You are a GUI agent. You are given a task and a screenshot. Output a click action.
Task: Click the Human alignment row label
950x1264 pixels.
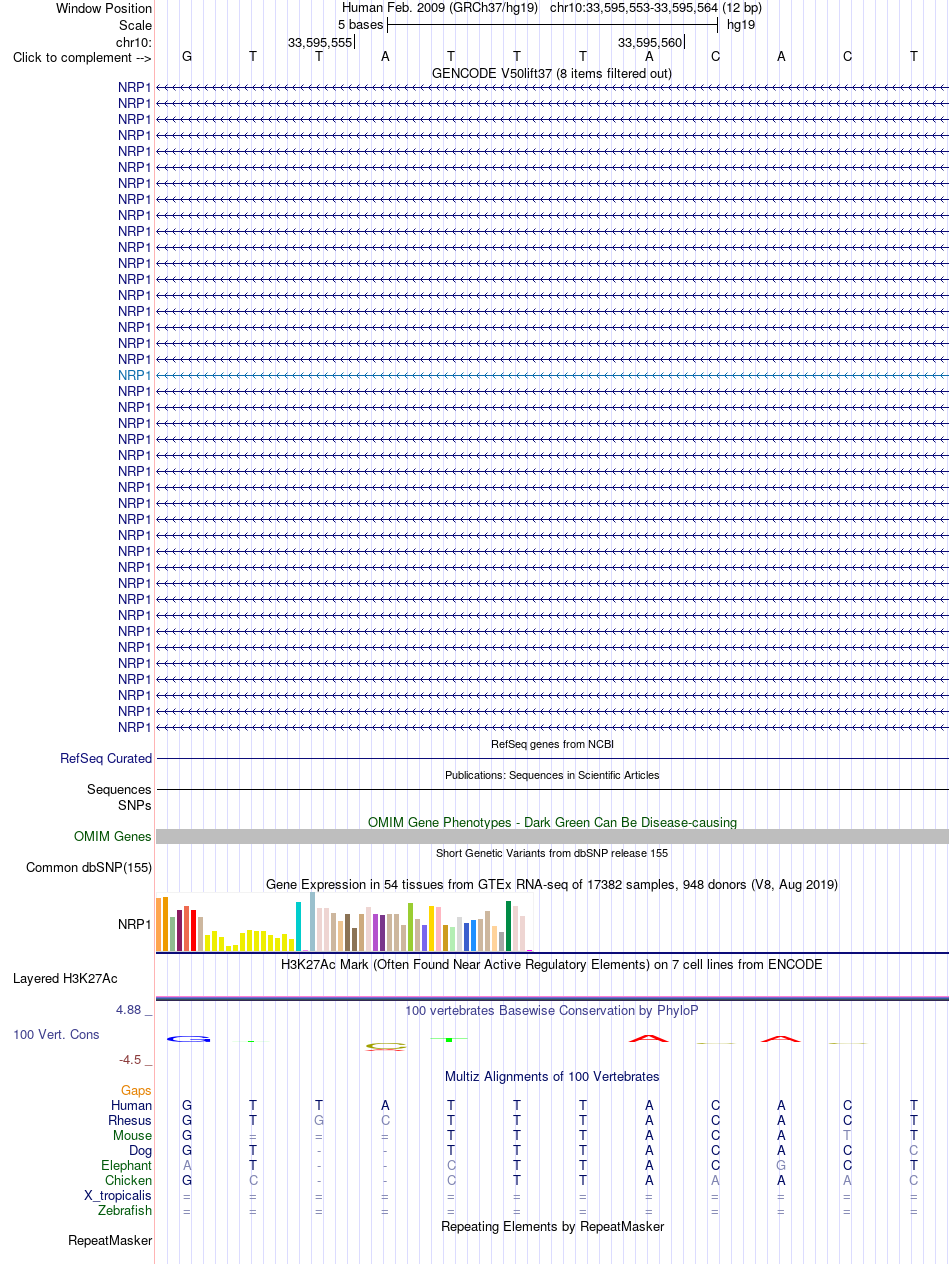(132, 1106)
